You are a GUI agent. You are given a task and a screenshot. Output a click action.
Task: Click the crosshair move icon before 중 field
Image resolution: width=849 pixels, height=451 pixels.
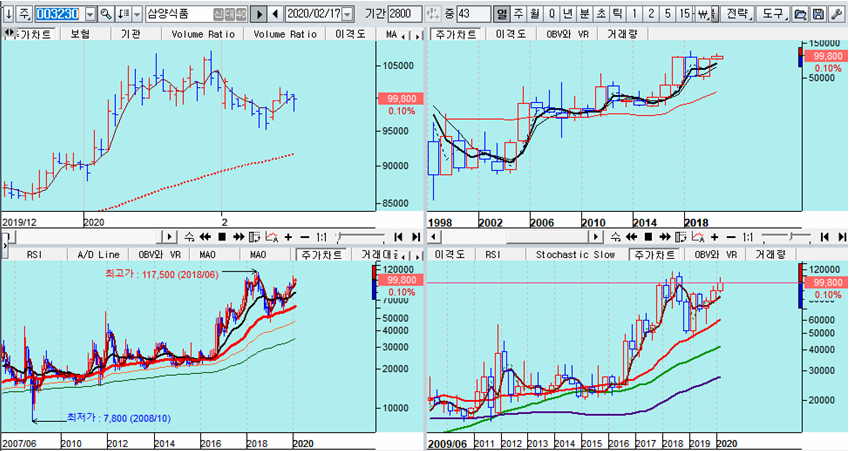pos(433,14)
